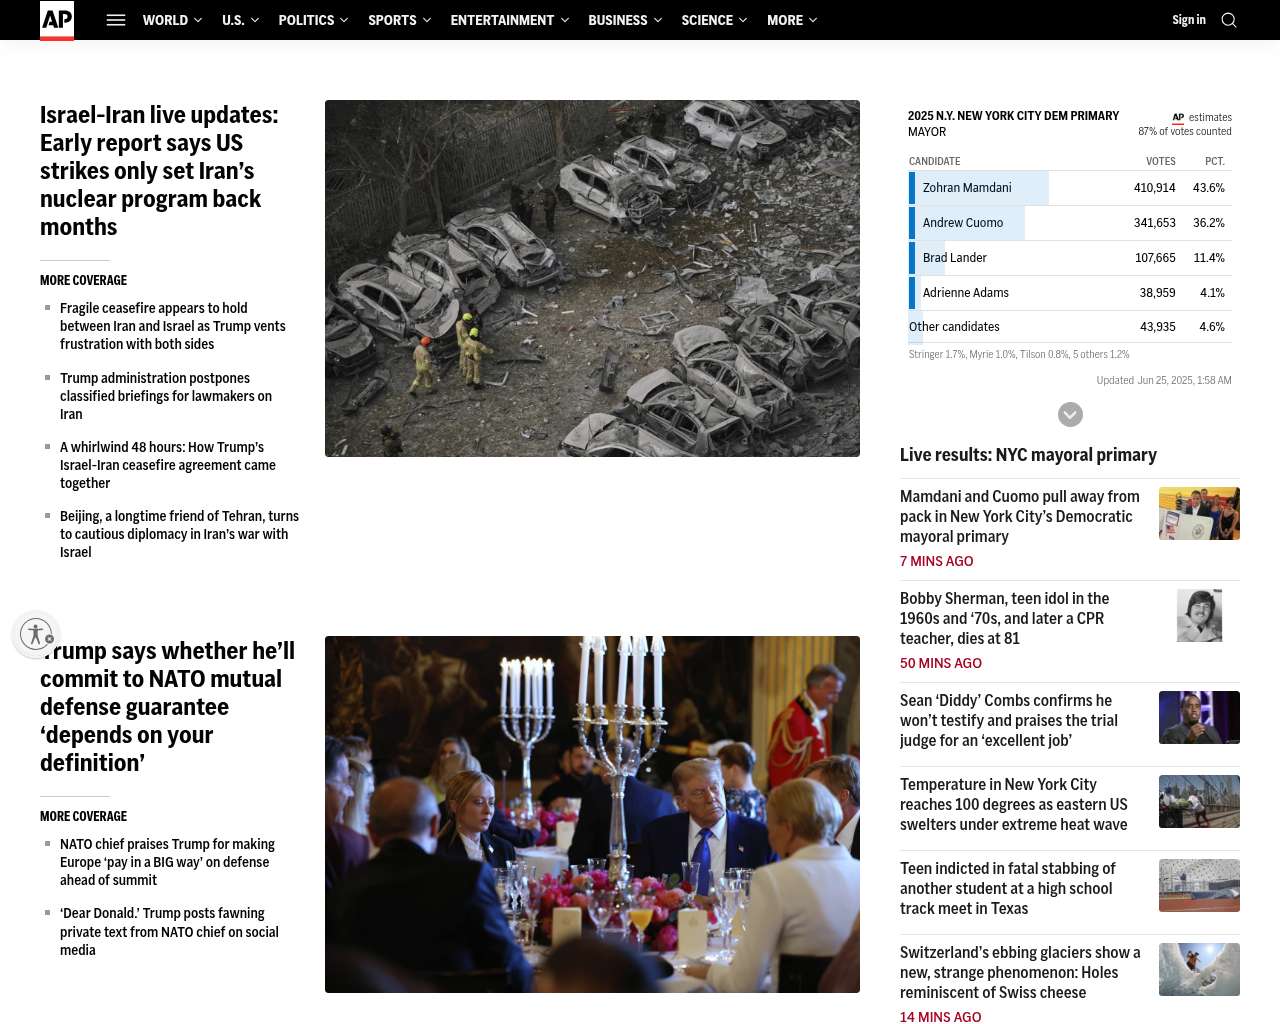Open the Bobby Sherman portrait thumbnail
1280x1024 pixels.
point(1199,615)
